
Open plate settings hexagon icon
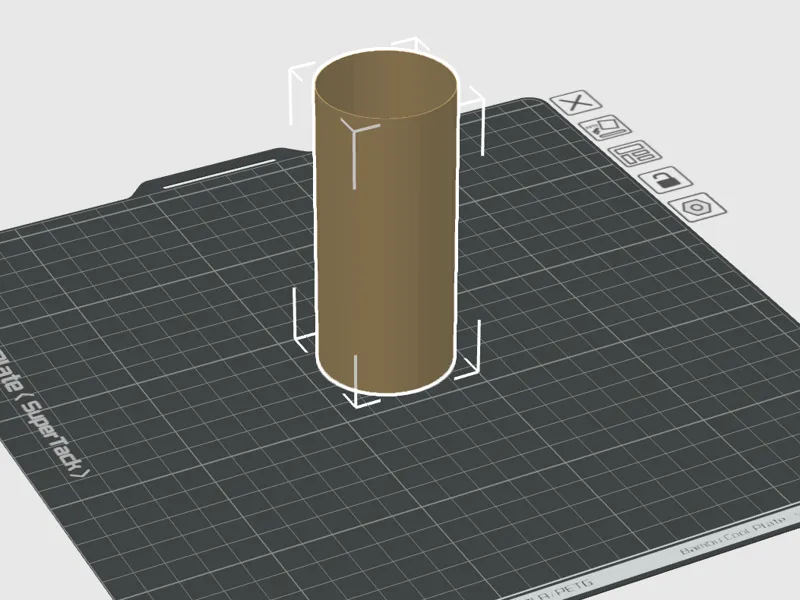(x=697, y=207)
